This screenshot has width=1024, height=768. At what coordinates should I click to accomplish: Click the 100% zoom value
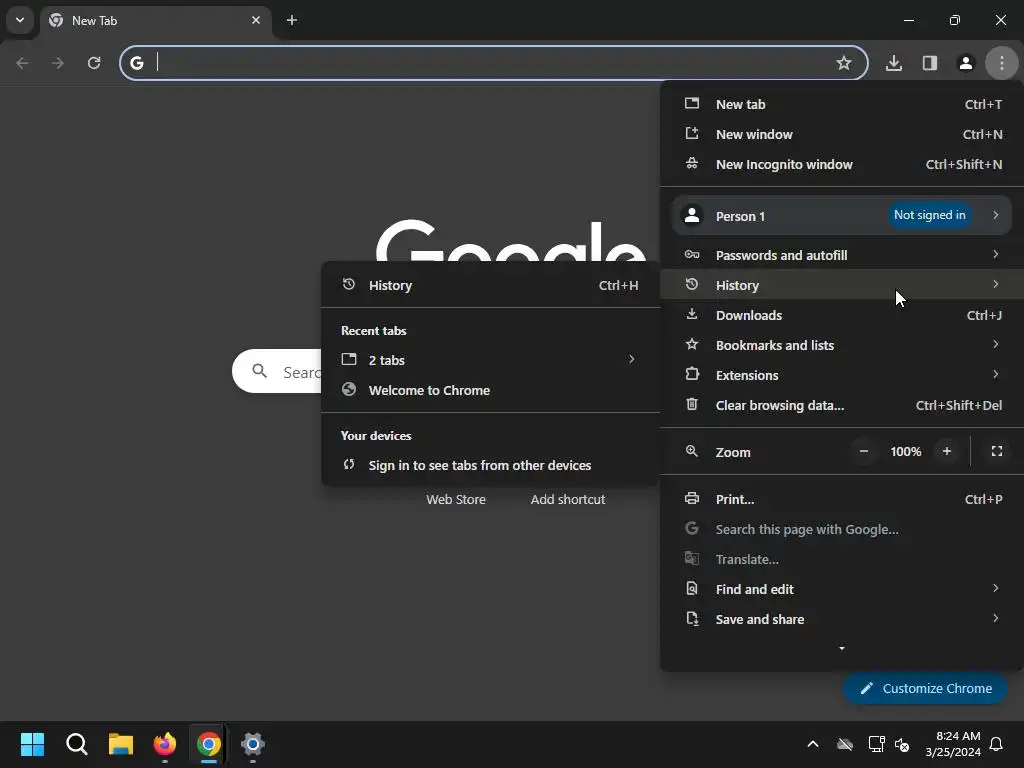pyautogui.click(x=905, y=451)
